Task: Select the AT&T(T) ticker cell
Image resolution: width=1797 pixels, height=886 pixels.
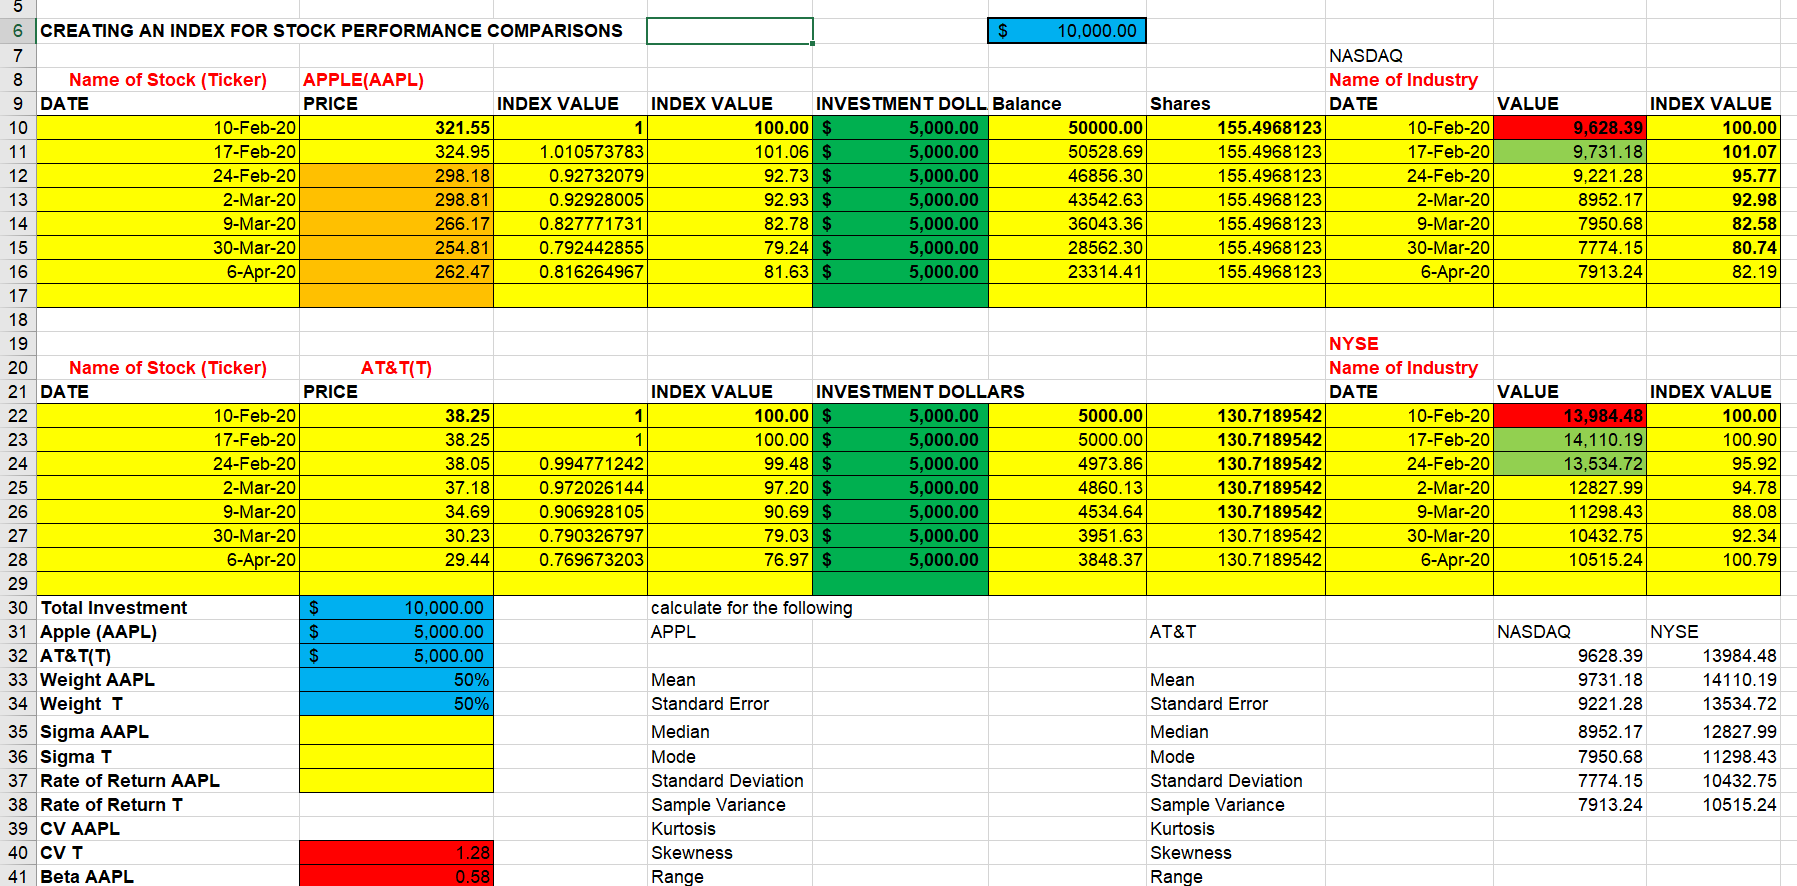Action: click(x=396, y=368)
